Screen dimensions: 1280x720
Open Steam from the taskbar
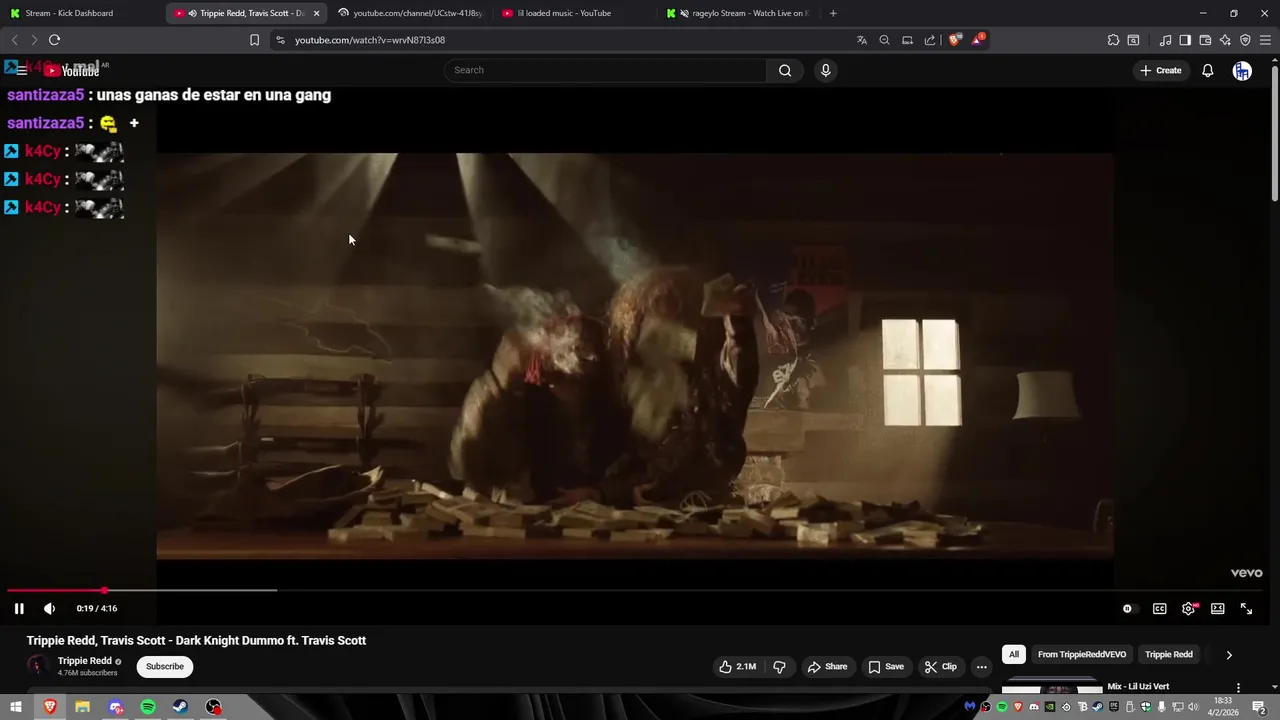click(x=181, y=707)
